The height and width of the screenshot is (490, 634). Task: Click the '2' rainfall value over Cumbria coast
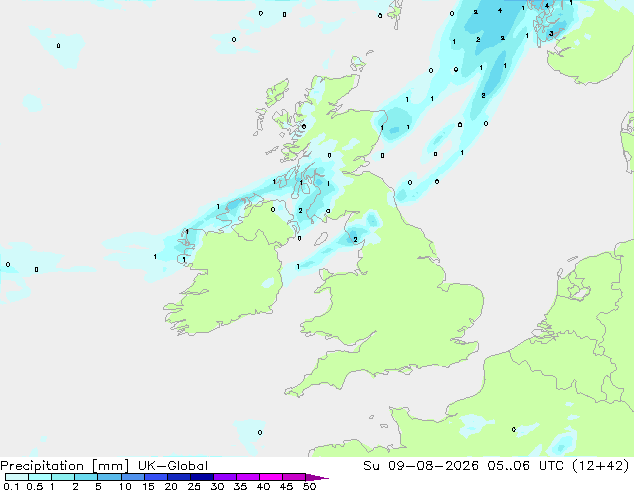point(355,240)
